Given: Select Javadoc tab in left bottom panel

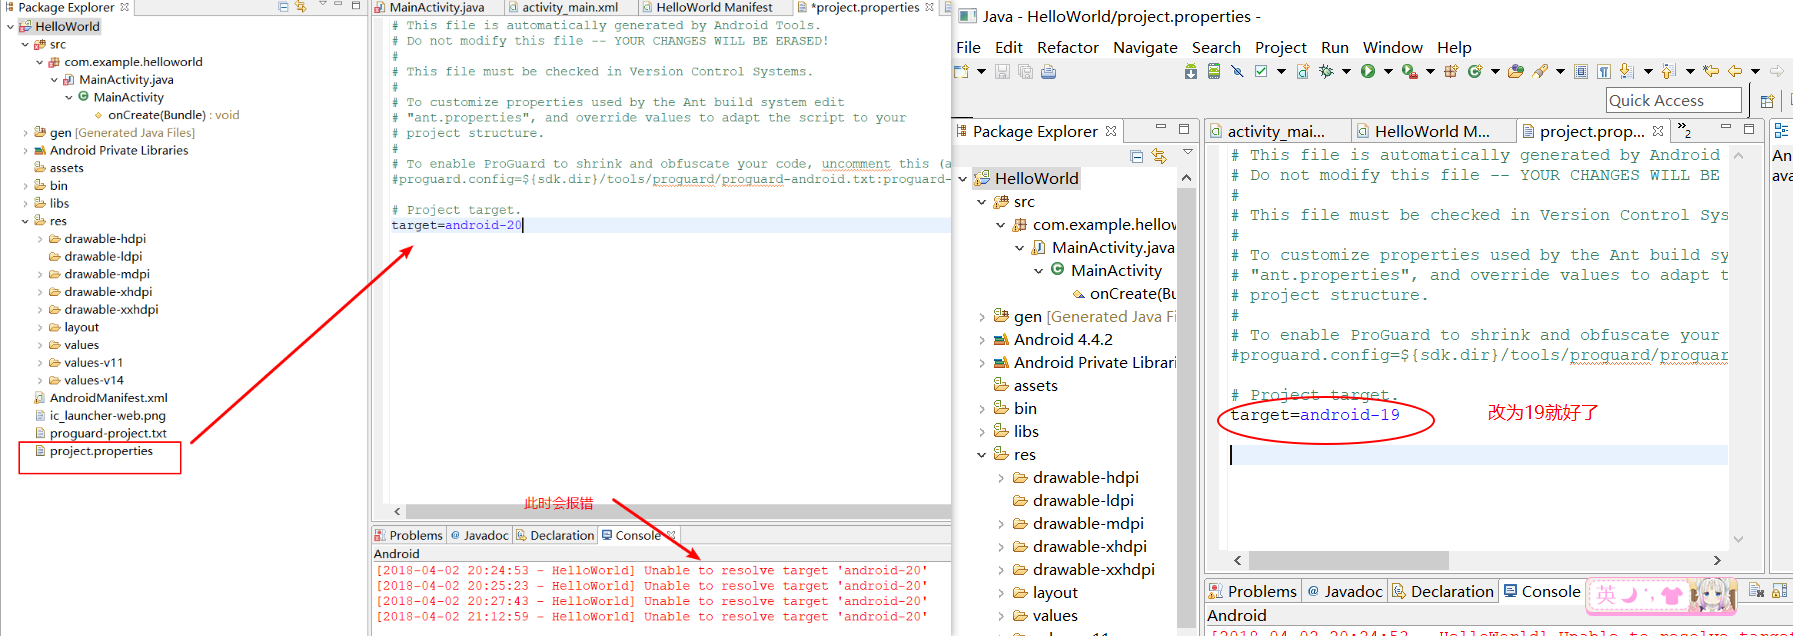Looking at the screenshot, I should tap(479, 535).
